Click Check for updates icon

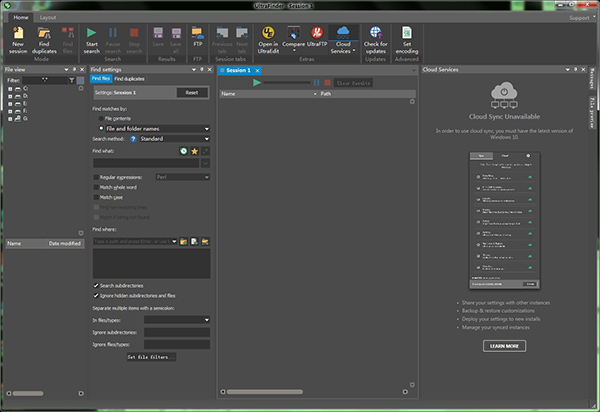click(376, 33)
